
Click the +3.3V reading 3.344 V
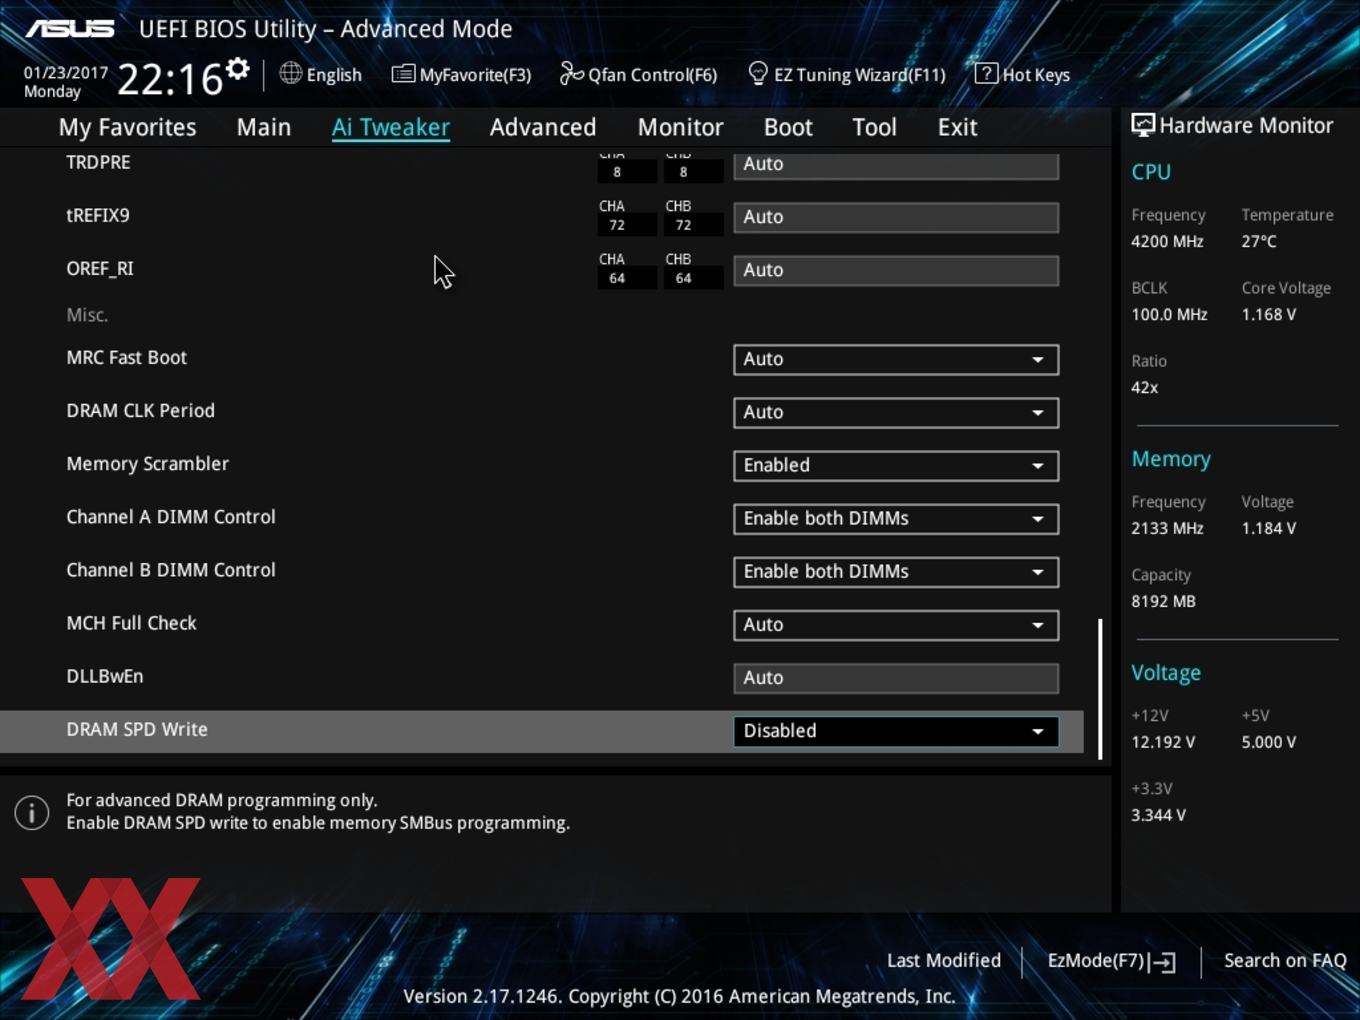point(1158,815)
